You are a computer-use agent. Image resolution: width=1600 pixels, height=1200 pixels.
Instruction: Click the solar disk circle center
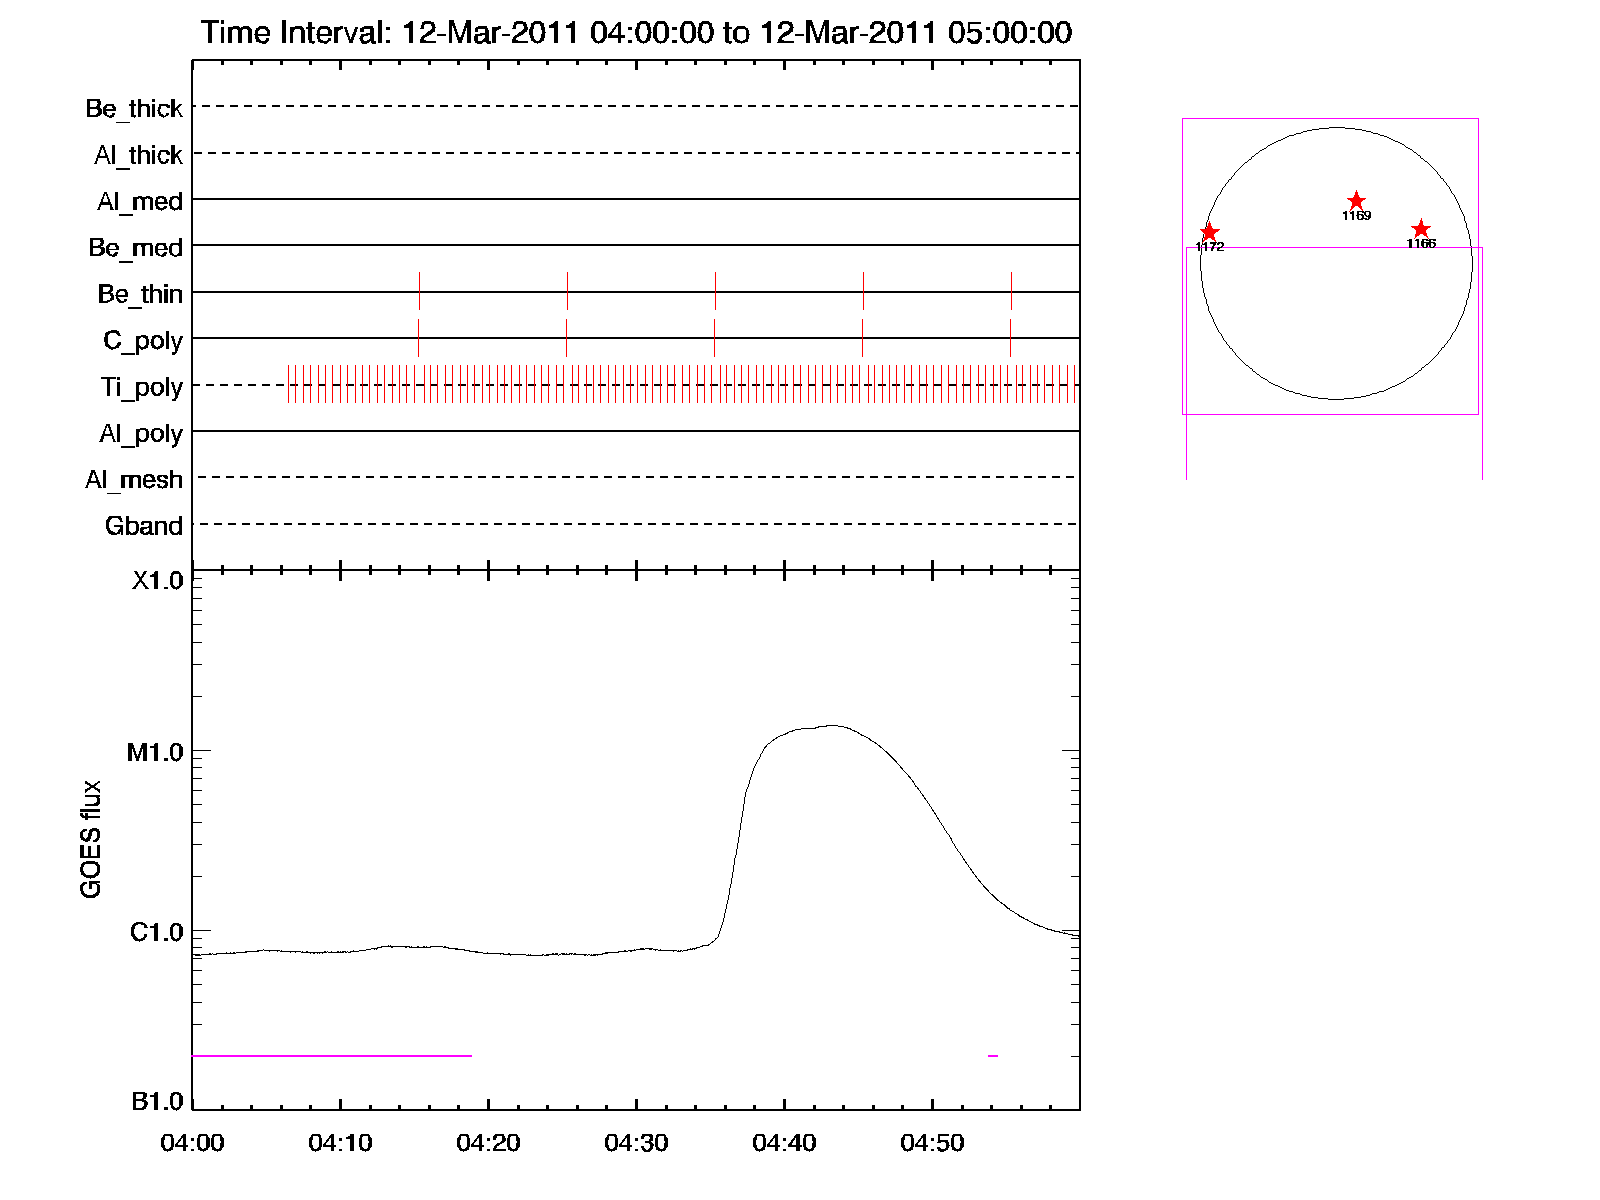coord(1336,264)
